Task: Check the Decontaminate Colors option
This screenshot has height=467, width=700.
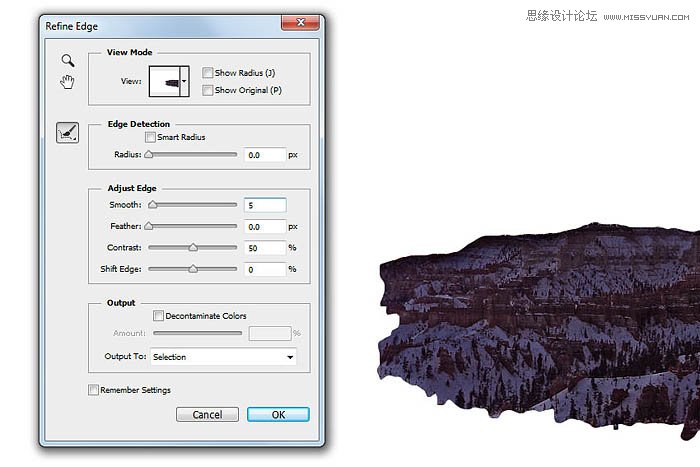Action: [x=159, y=316]
